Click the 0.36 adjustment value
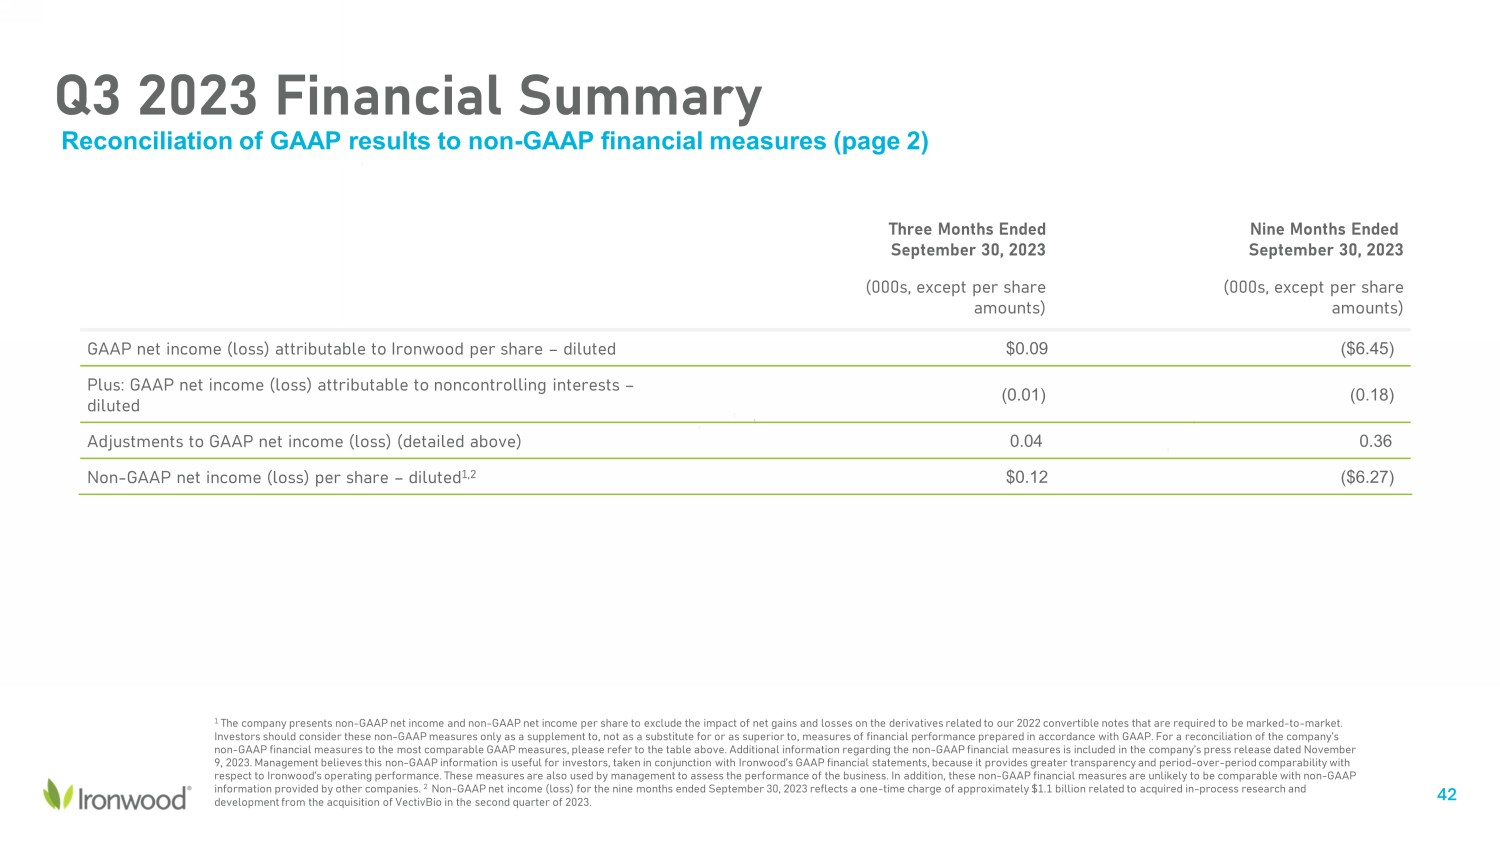The height and width of the screenshot is (844, 1500). tap(1375, 441)
